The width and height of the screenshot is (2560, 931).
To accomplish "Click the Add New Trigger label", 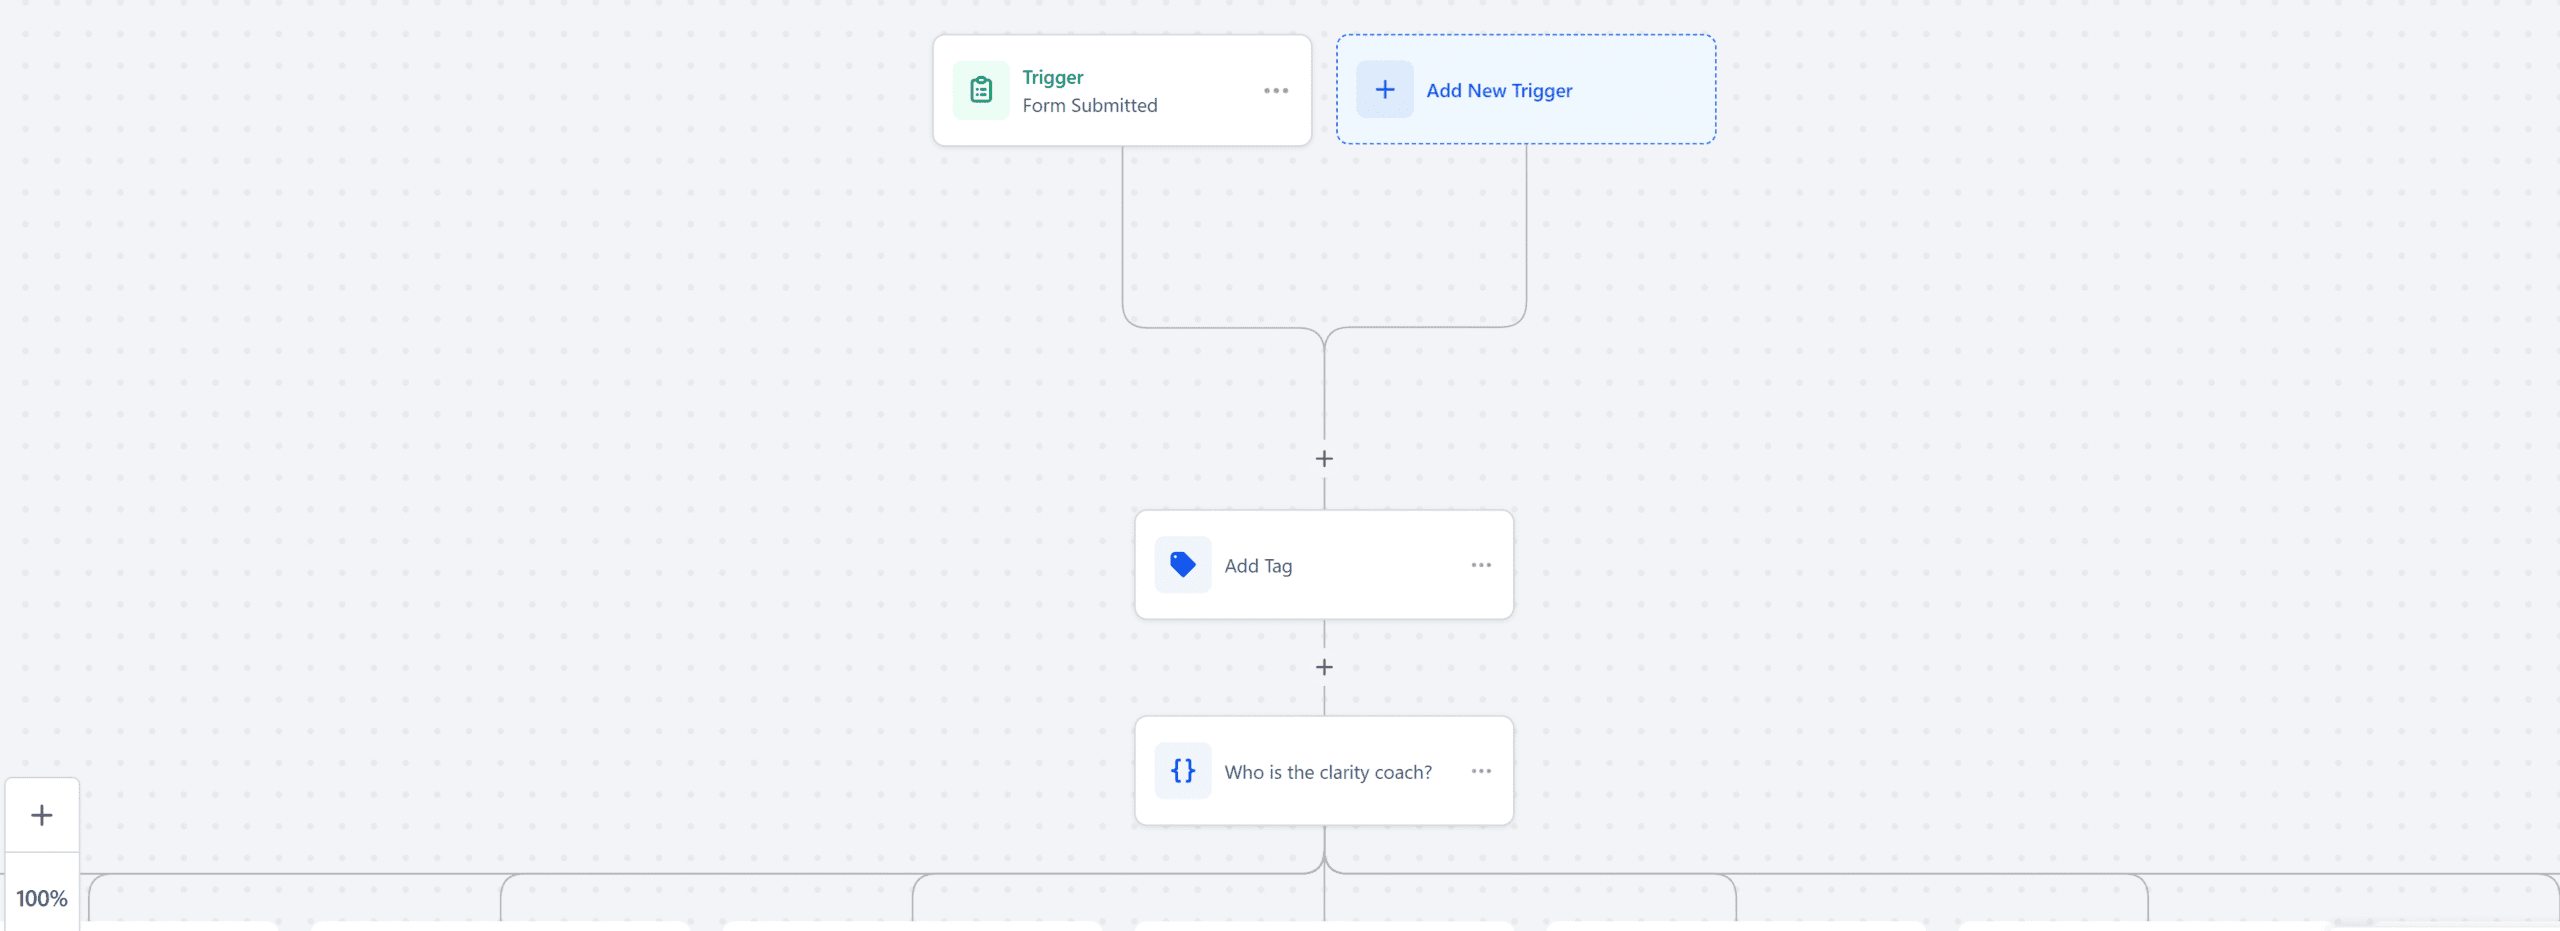I will point(1499,91).
